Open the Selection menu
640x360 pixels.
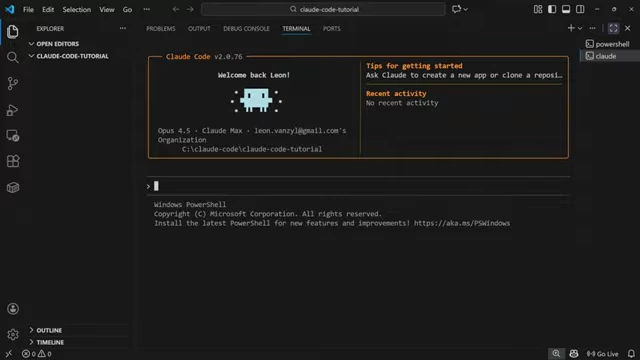coord(77,9)
